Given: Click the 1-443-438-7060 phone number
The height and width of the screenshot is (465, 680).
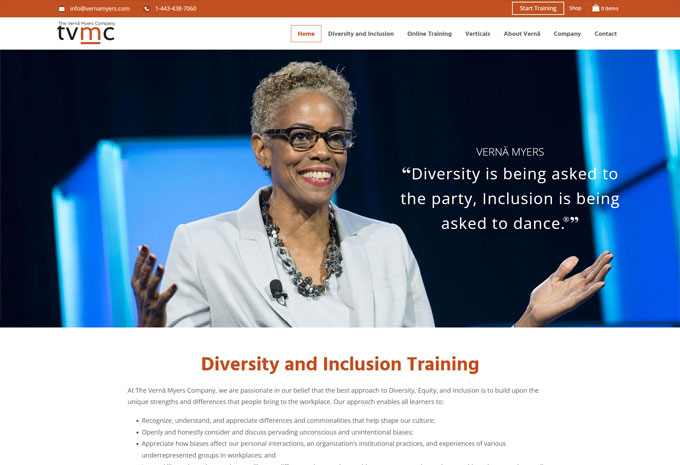Looking at the screenshot, I should coord(176,9).
